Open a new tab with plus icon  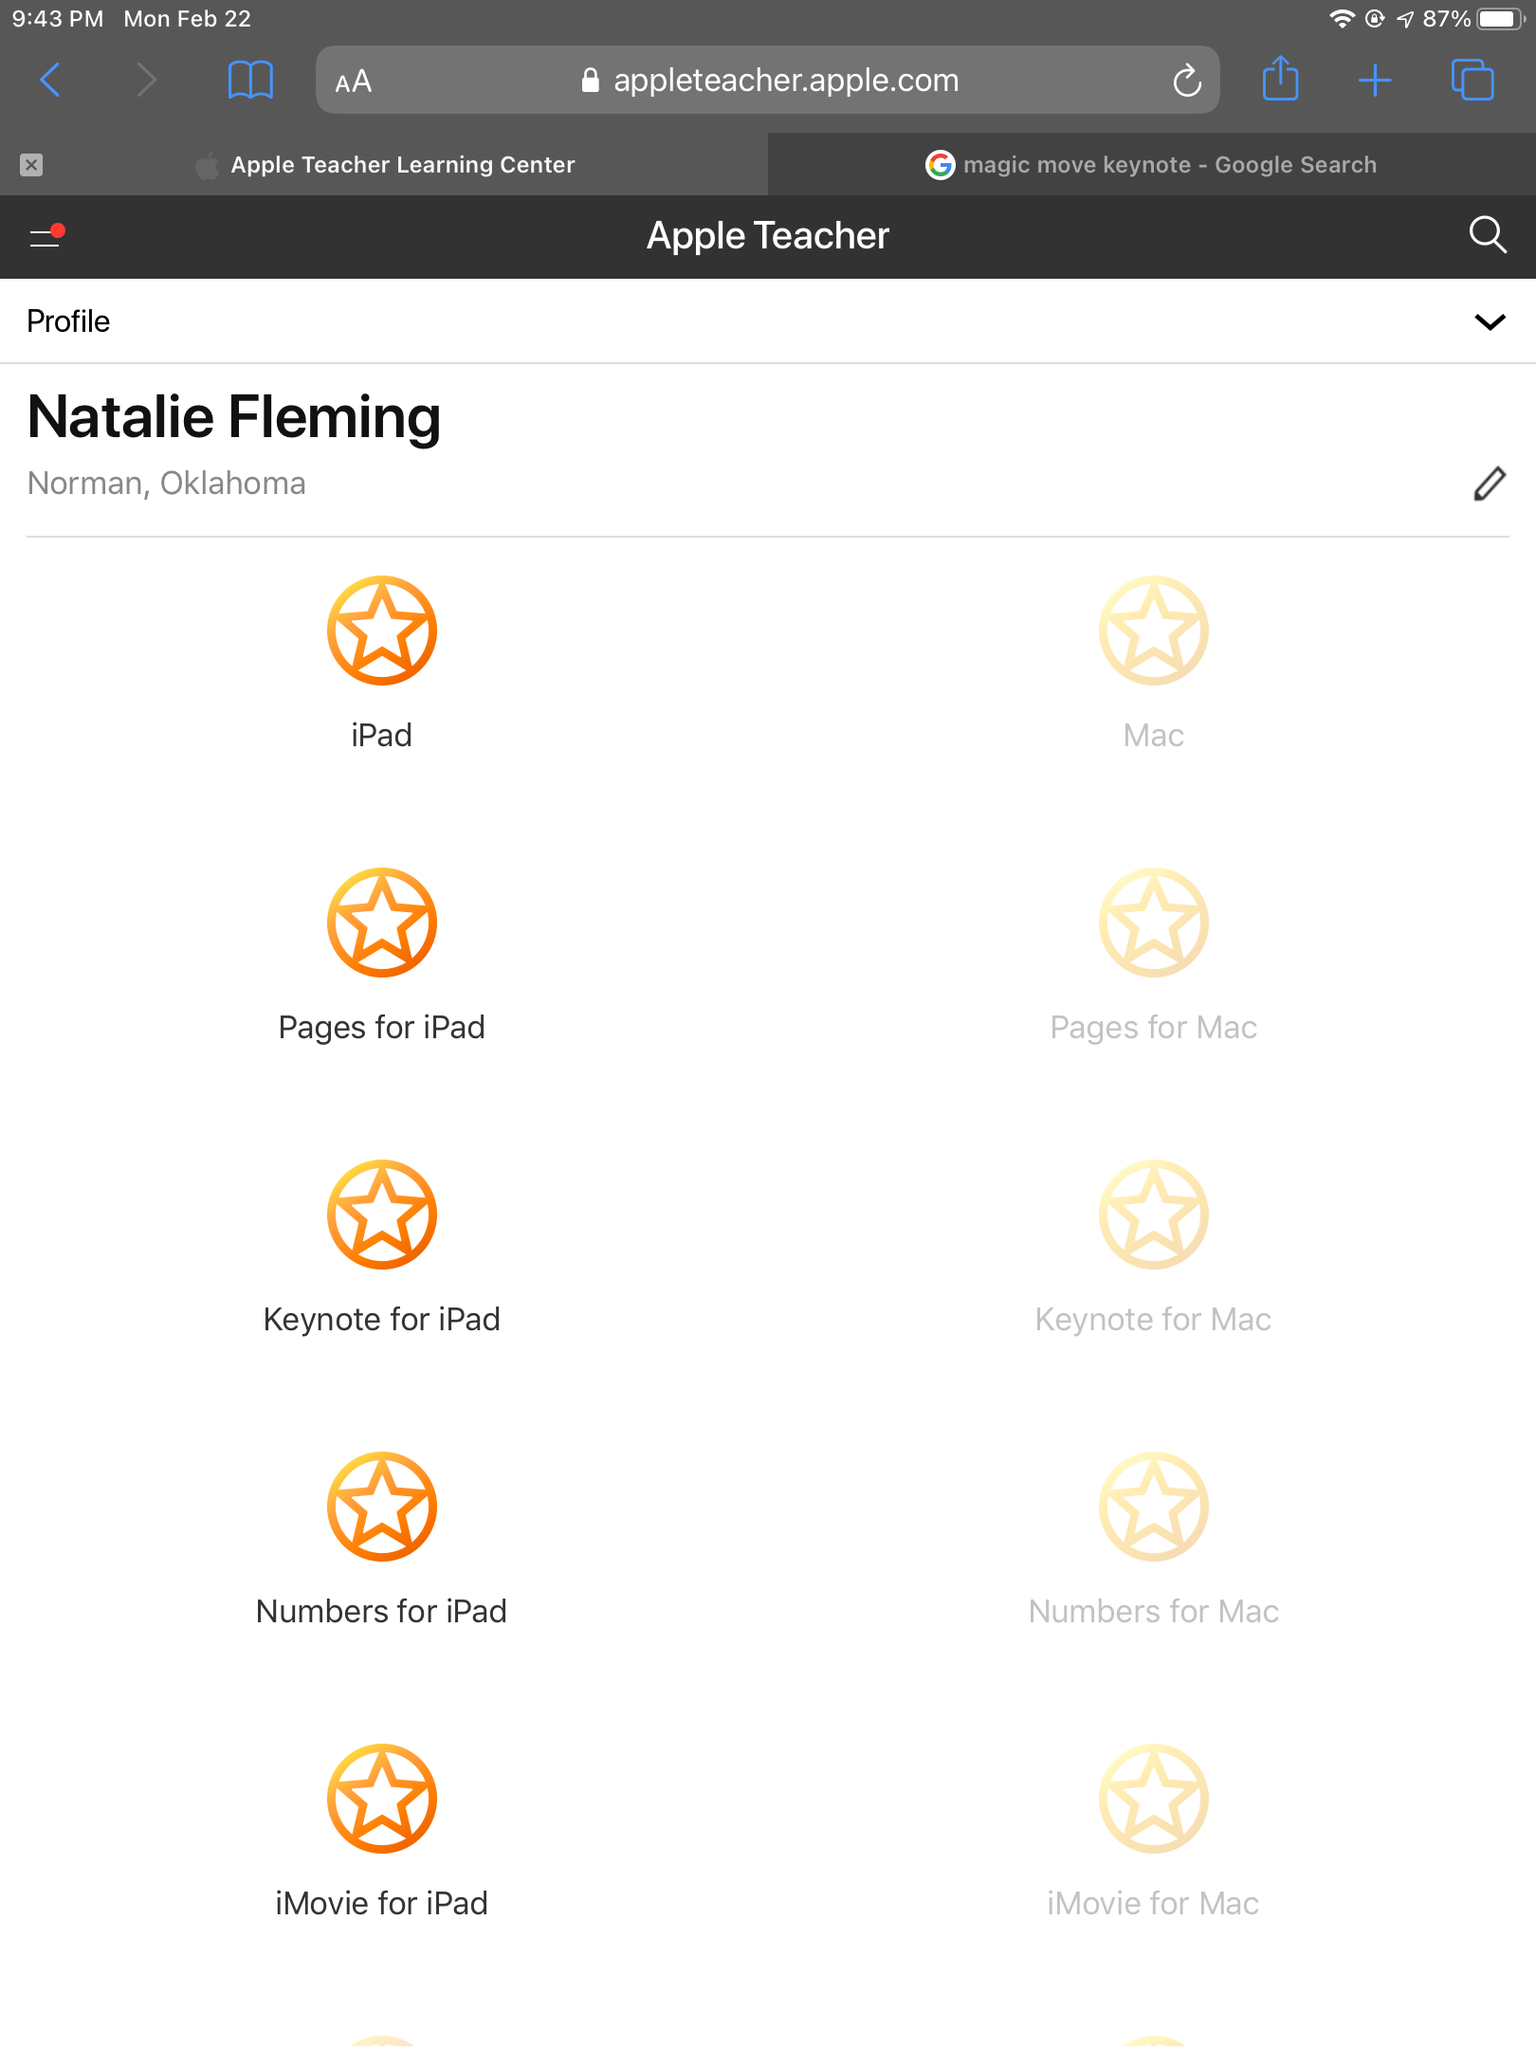[1376, 80]
